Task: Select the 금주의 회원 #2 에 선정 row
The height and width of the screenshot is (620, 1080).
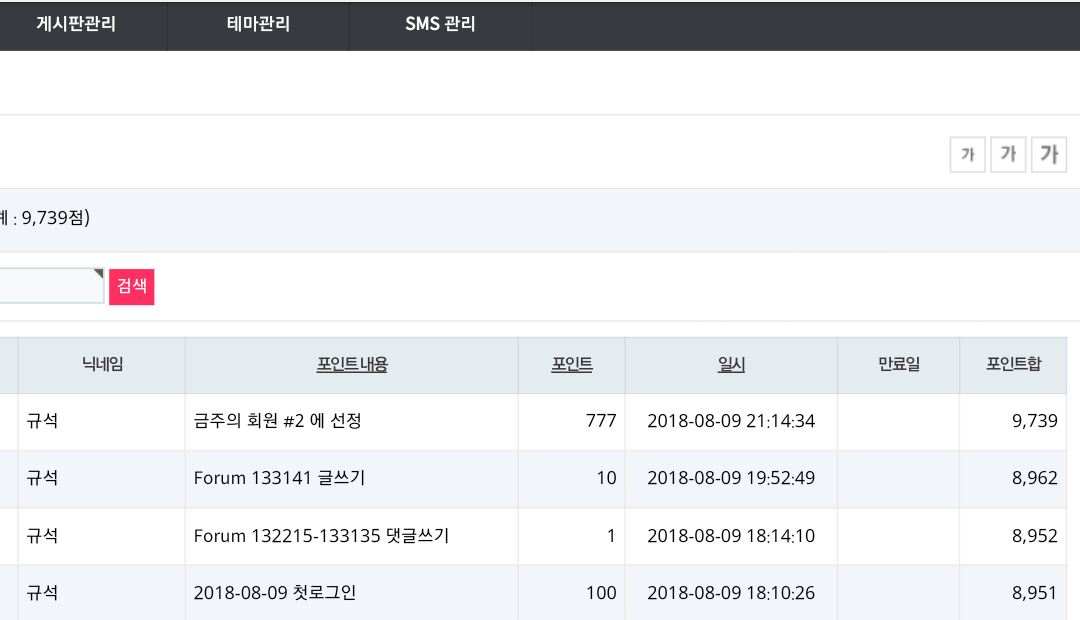Action: (533, 421)
